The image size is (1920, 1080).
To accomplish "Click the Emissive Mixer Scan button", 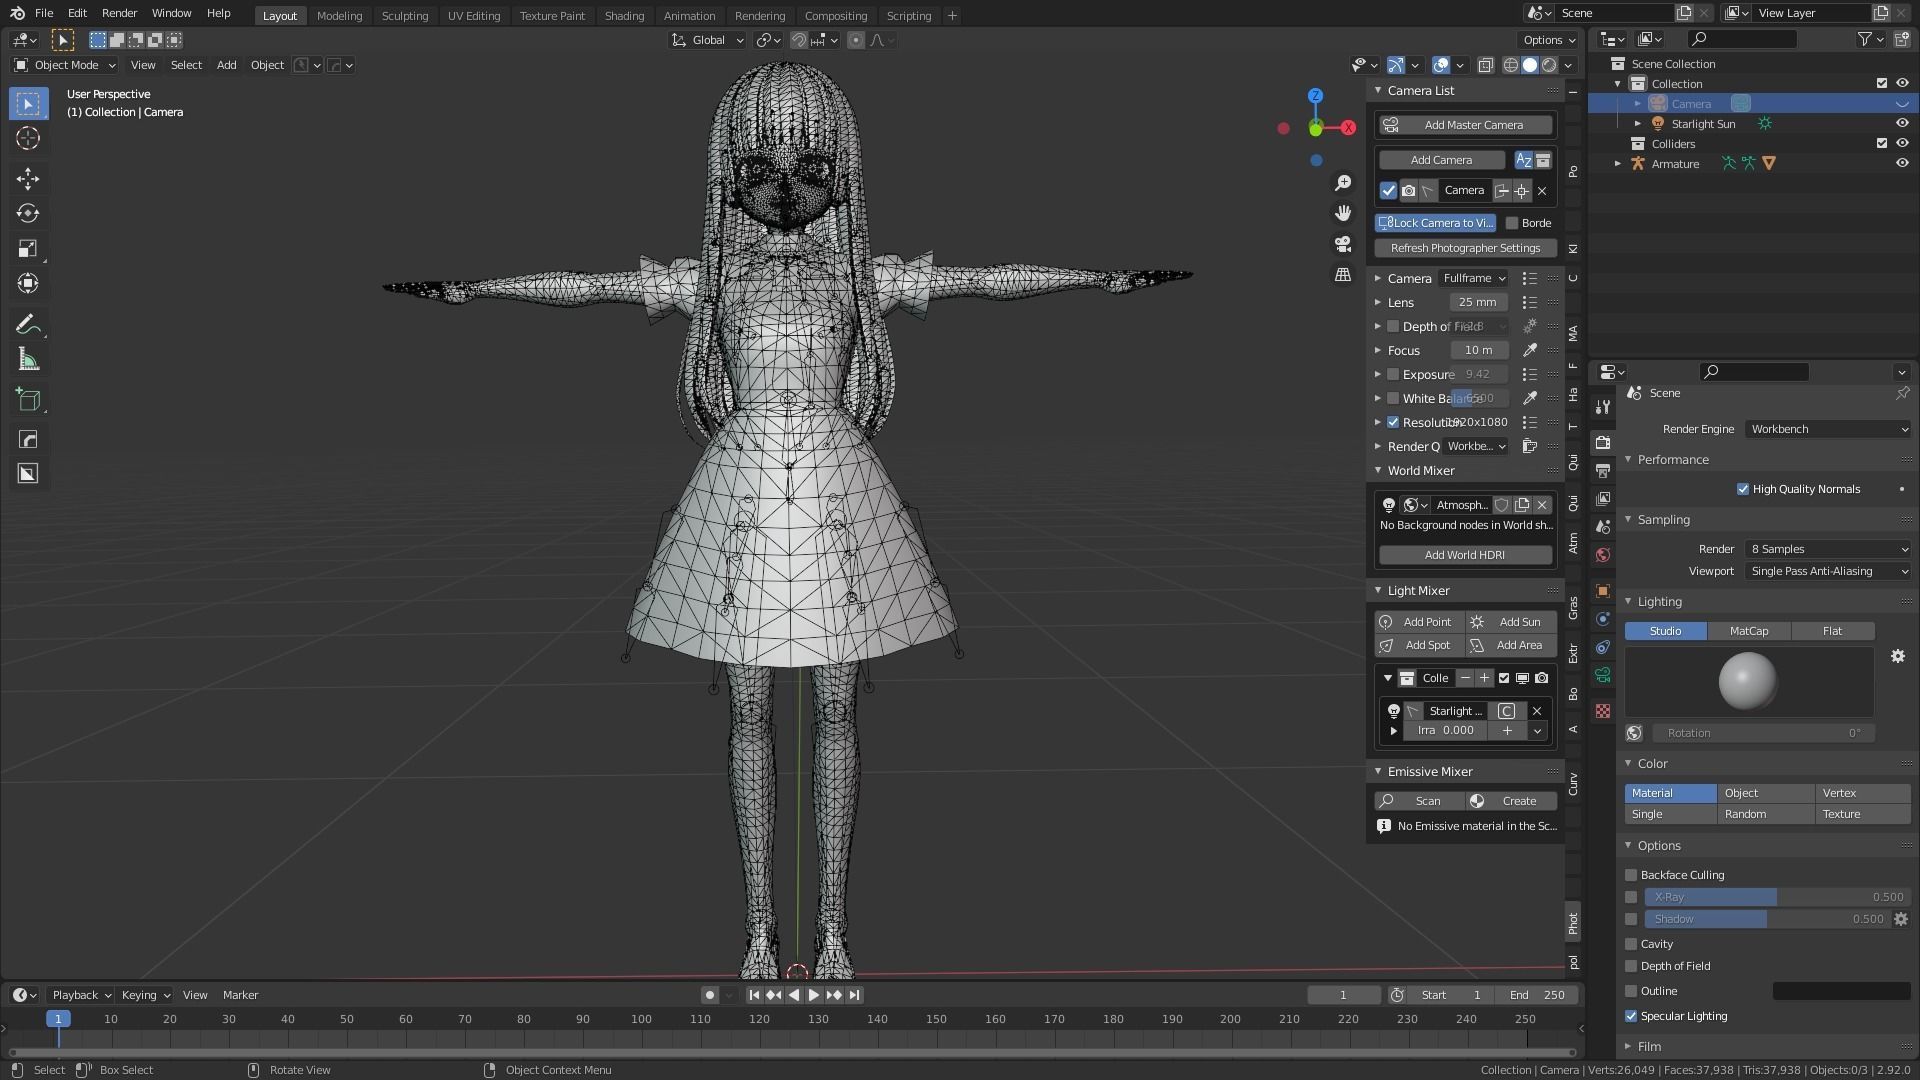I will click(1419, 801).
